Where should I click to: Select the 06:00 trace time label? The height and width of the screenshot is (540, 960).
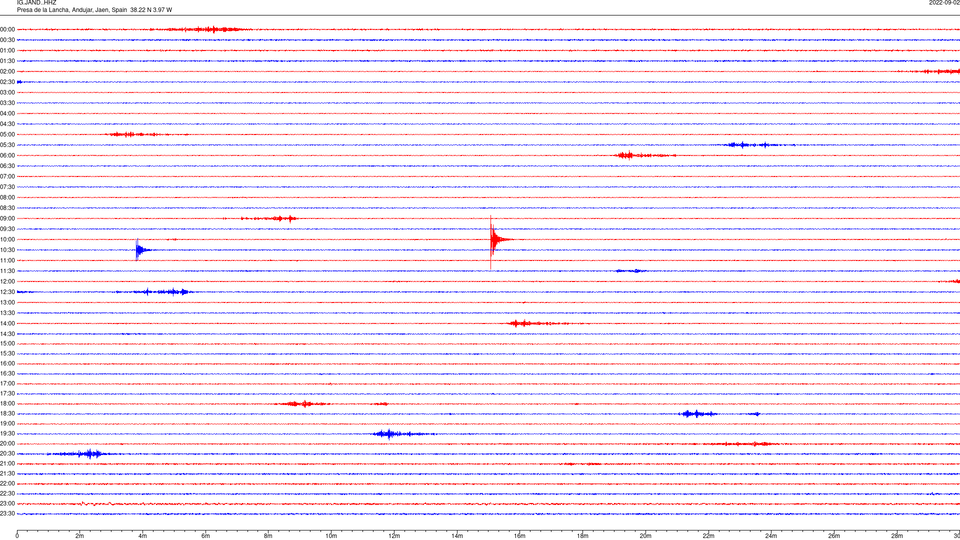click(7, 156)
